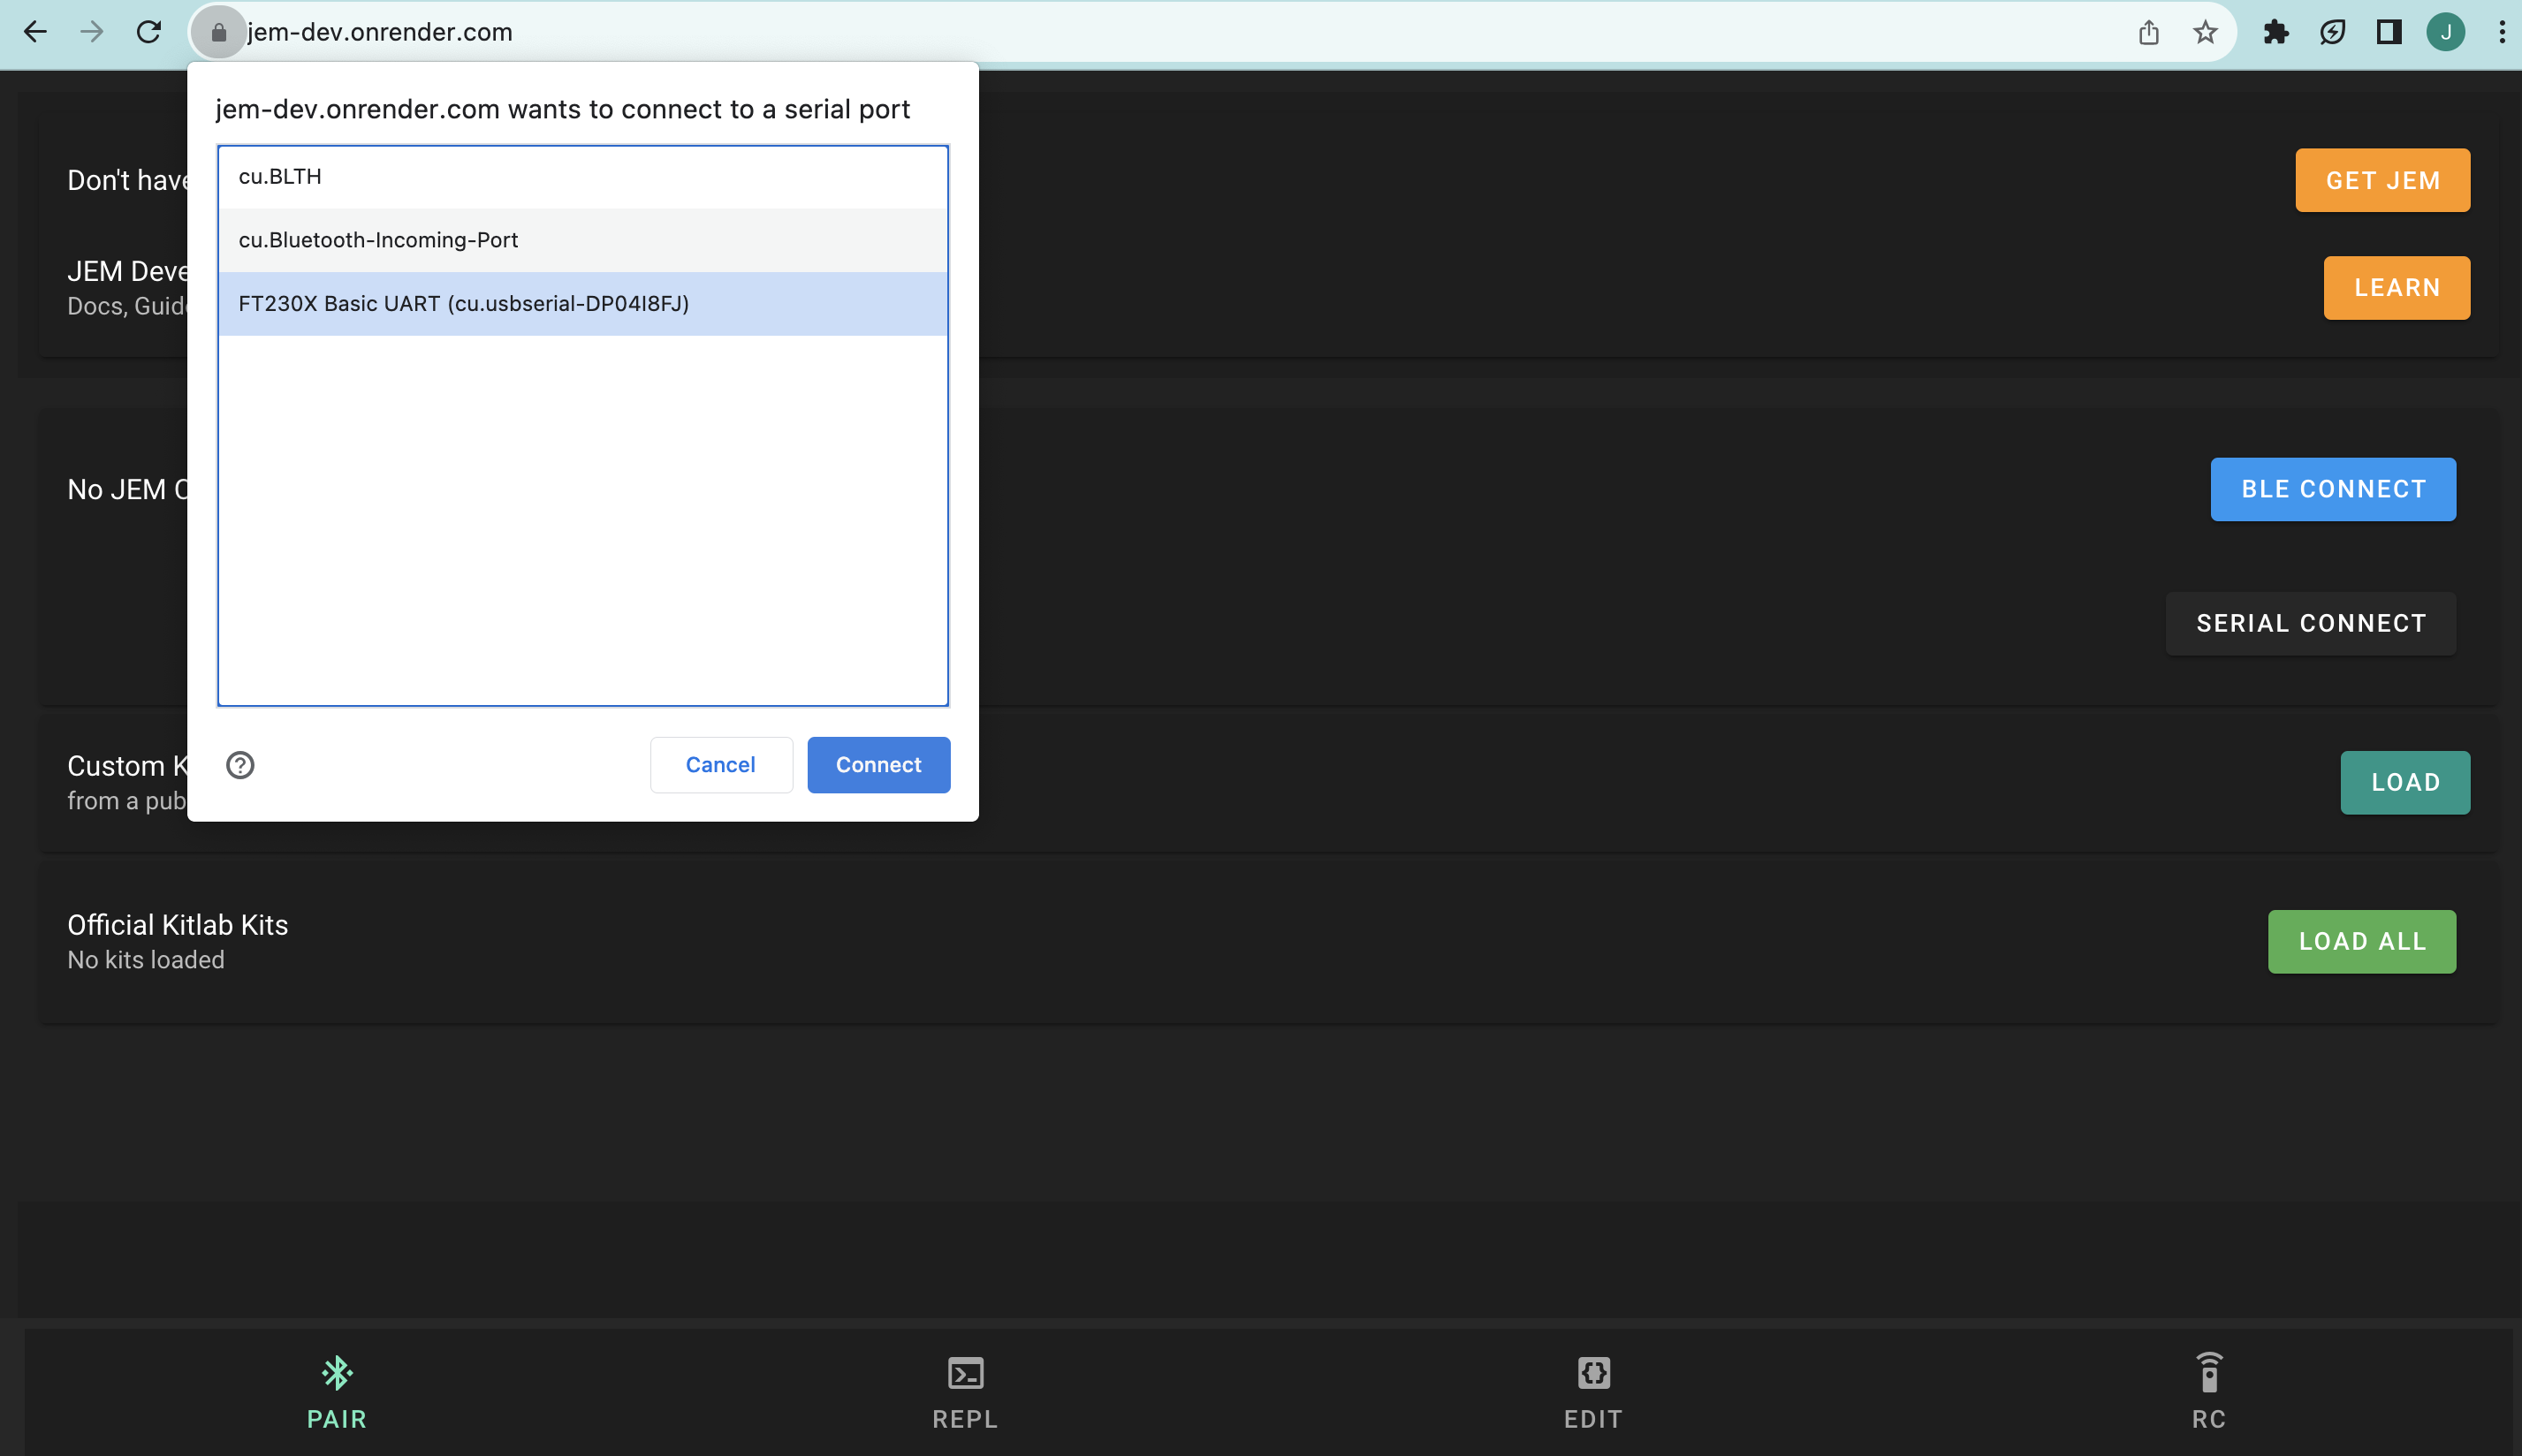Open the EDIT tab
Screen dimensions: 2522x1456
pos(1593,1391)
